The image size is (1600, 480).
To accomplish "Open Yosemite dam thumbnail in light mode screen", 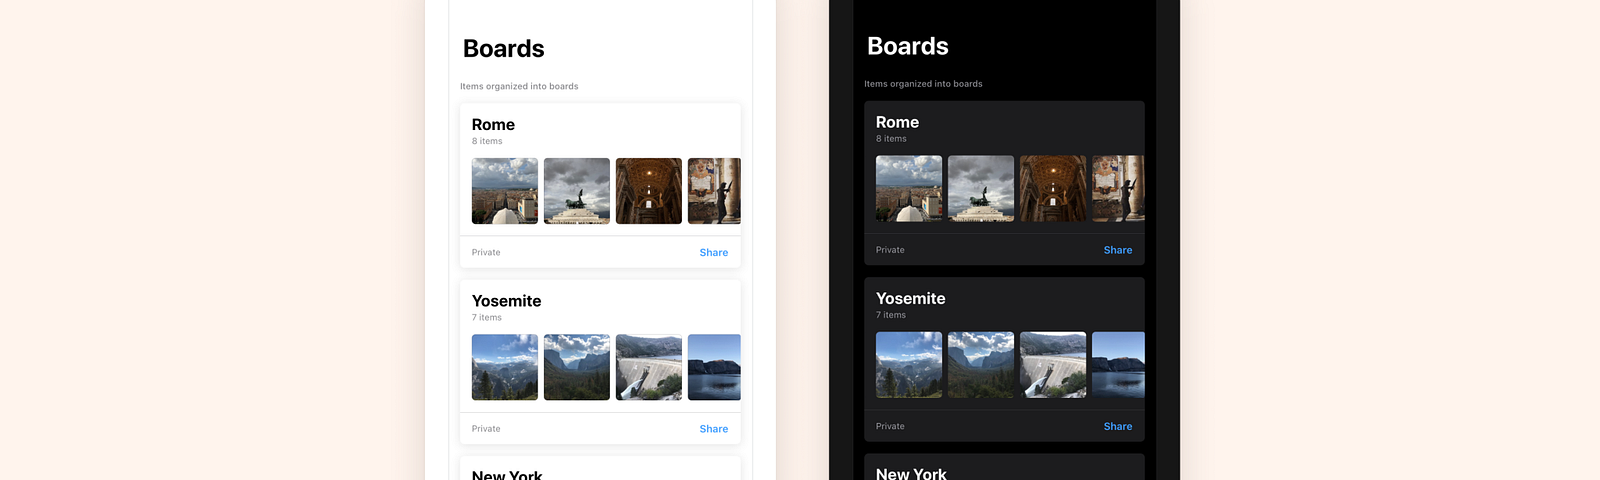I will [649, 367].
